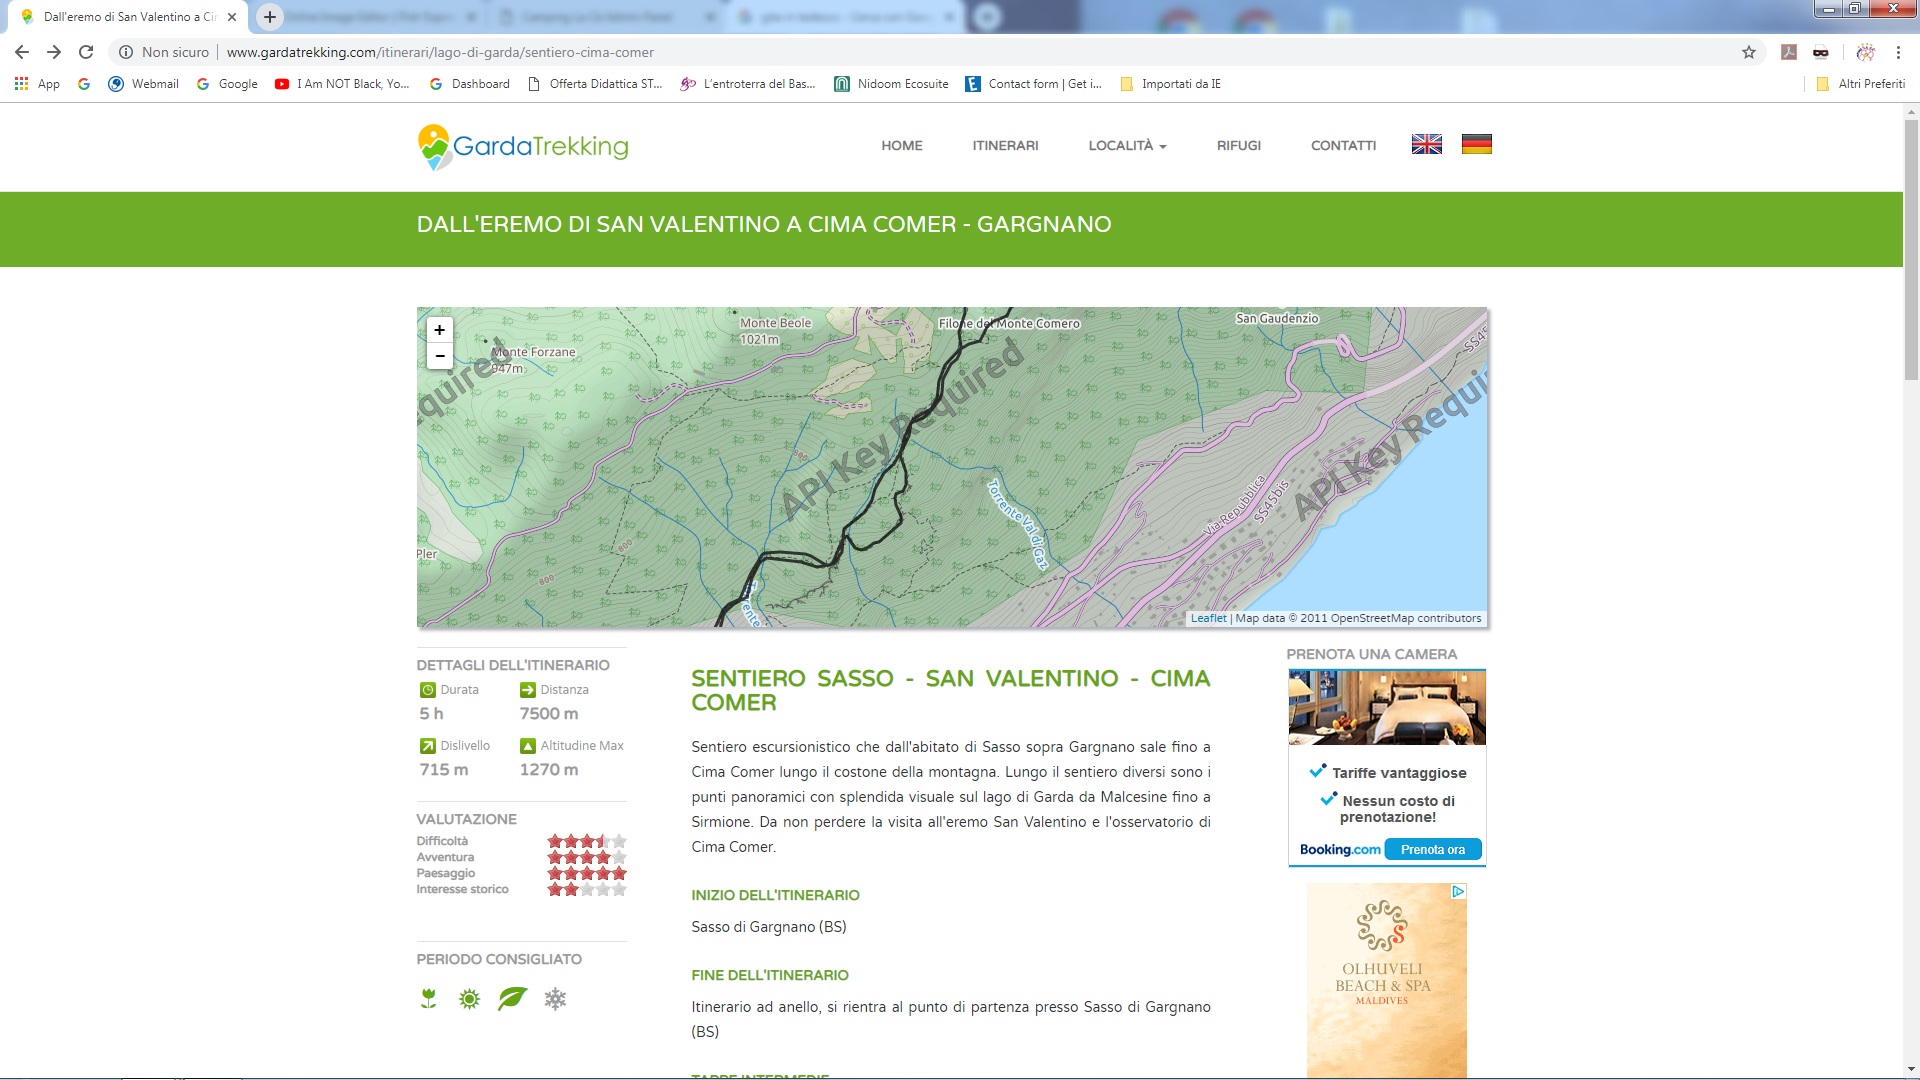Click the summer sun season icon
Image resolution: width=1920 pixels, height=1080 pixels.
click(x=469, y=998)
